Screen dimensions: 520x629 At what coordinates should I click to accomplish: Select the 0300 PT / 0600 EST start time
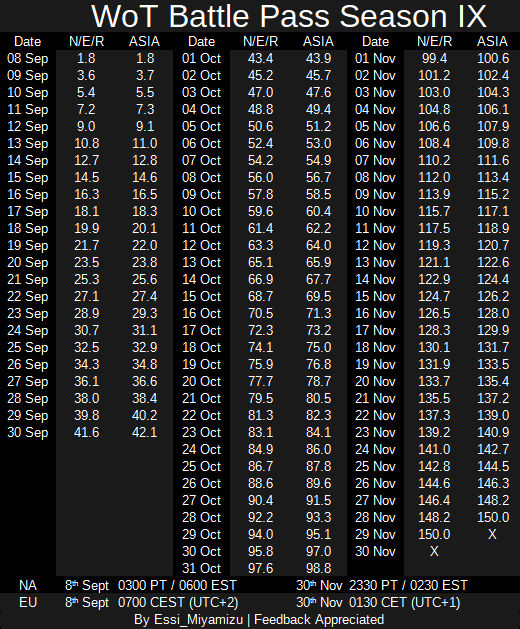177,585
